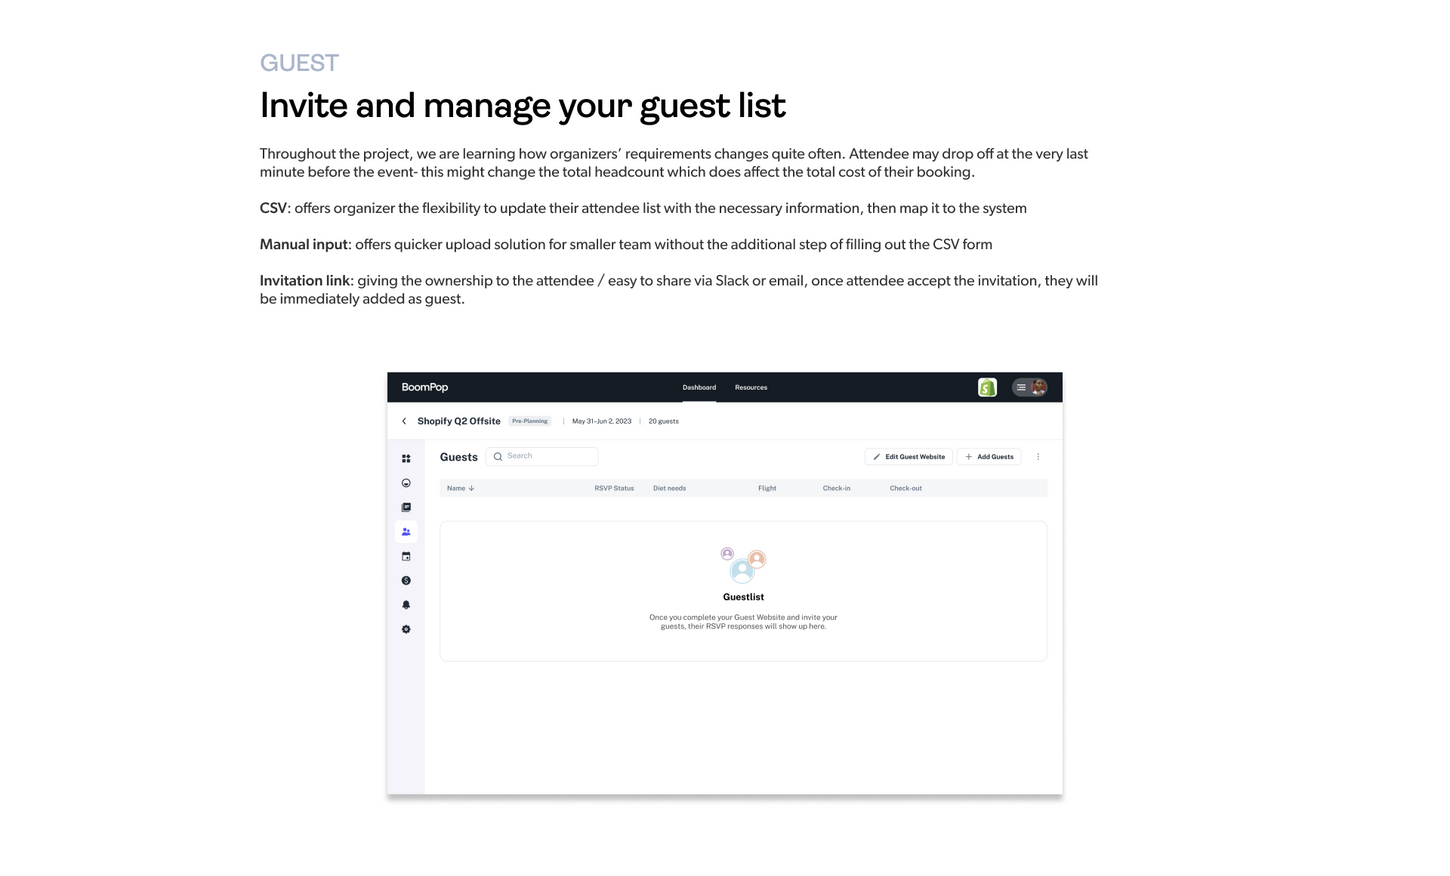The width and height of the screenshot is (1450, 876).
Task: Click the Shopify logo icon in header
Action: pyautogui.click(x=987, y=387)
